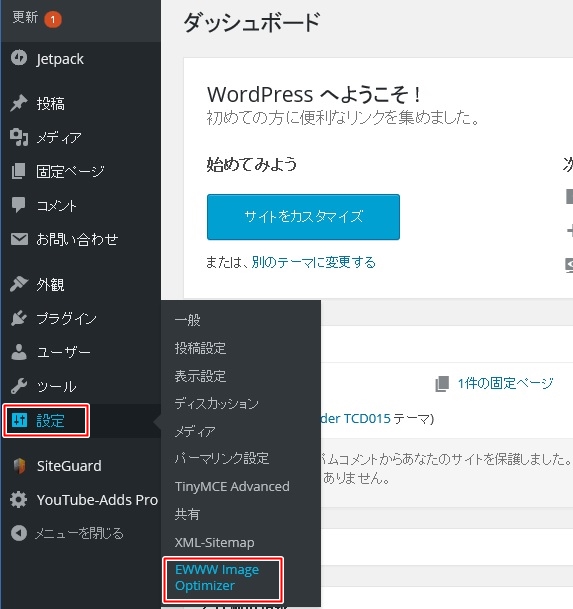Click the pages icon beside 固定ページ in the sidebar

19,171
